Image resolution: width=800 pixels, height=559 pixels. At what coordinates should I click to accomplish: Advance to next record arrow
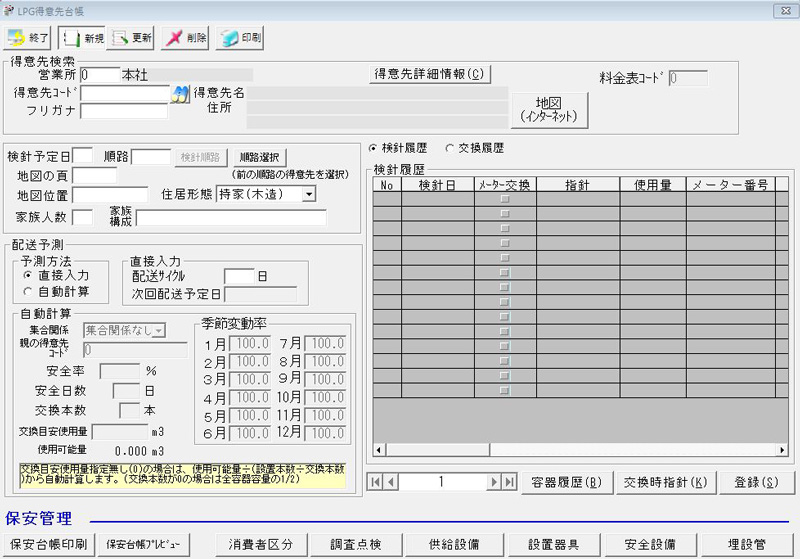(493, 482)
